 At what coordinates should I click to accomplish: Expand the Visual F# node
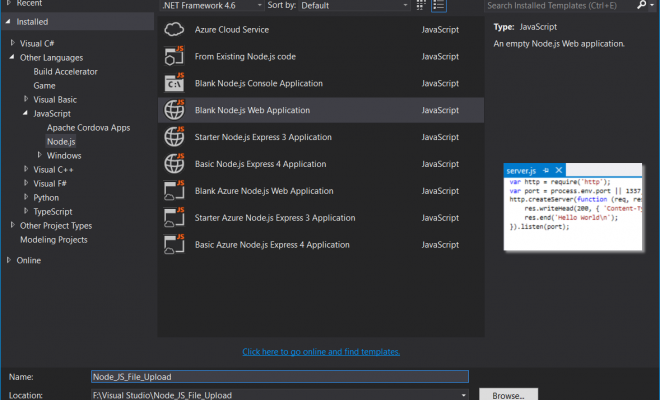pos(26,183)
